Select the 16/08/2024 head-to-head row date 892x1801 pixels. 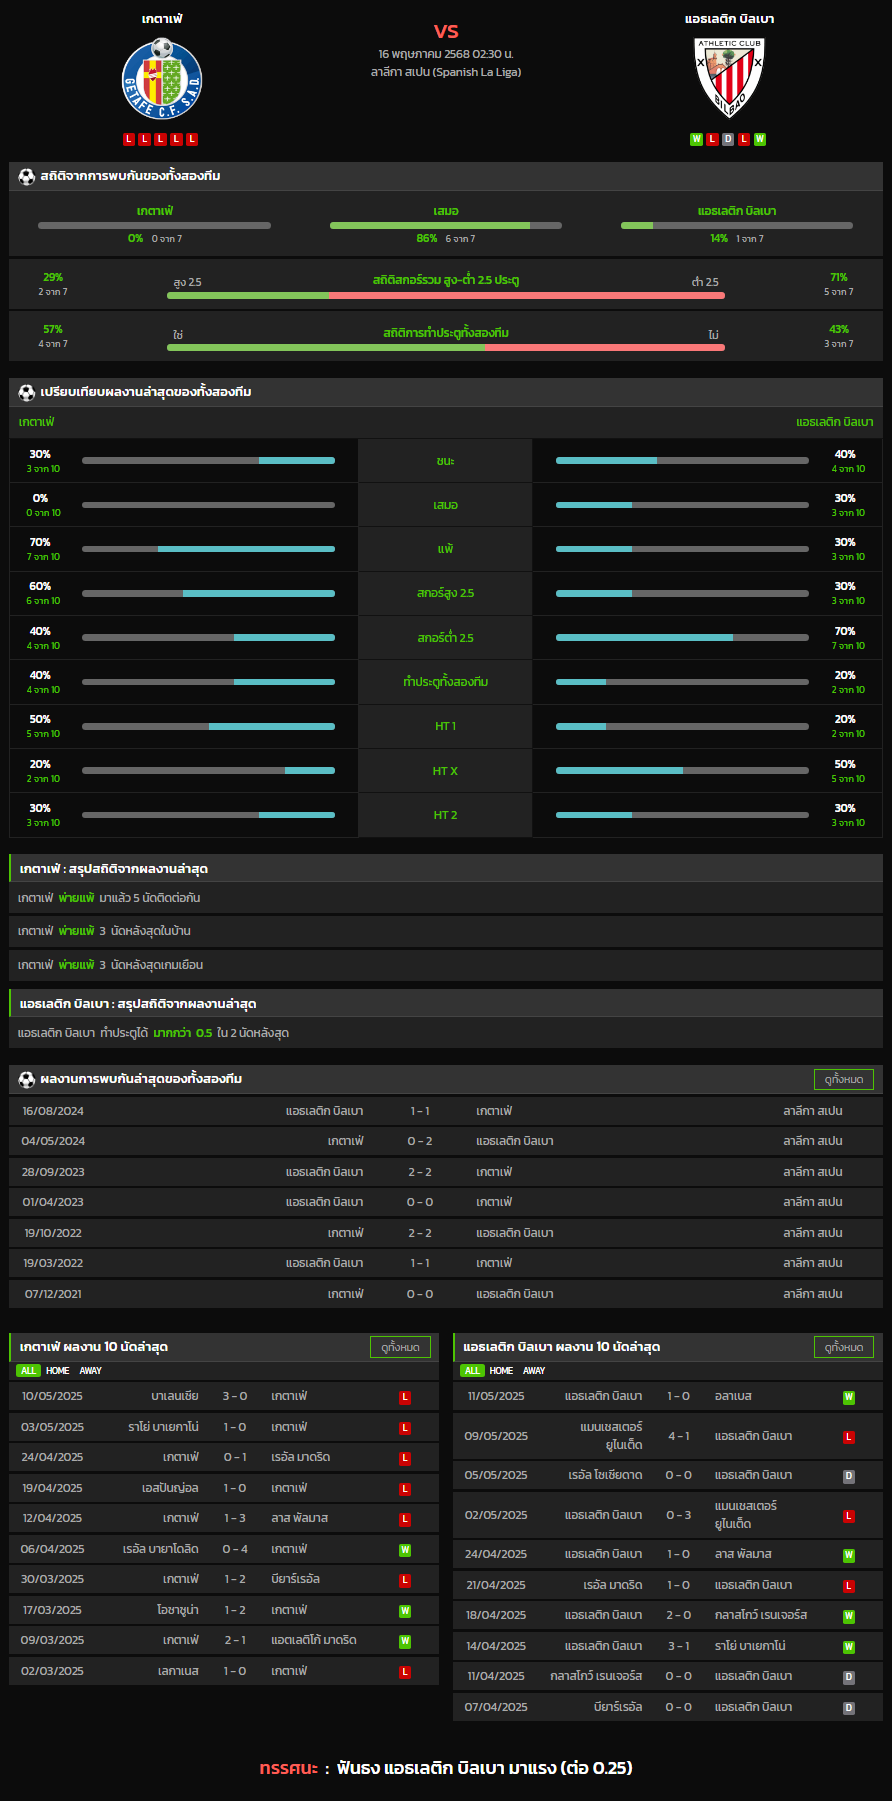click(53, 1111)
